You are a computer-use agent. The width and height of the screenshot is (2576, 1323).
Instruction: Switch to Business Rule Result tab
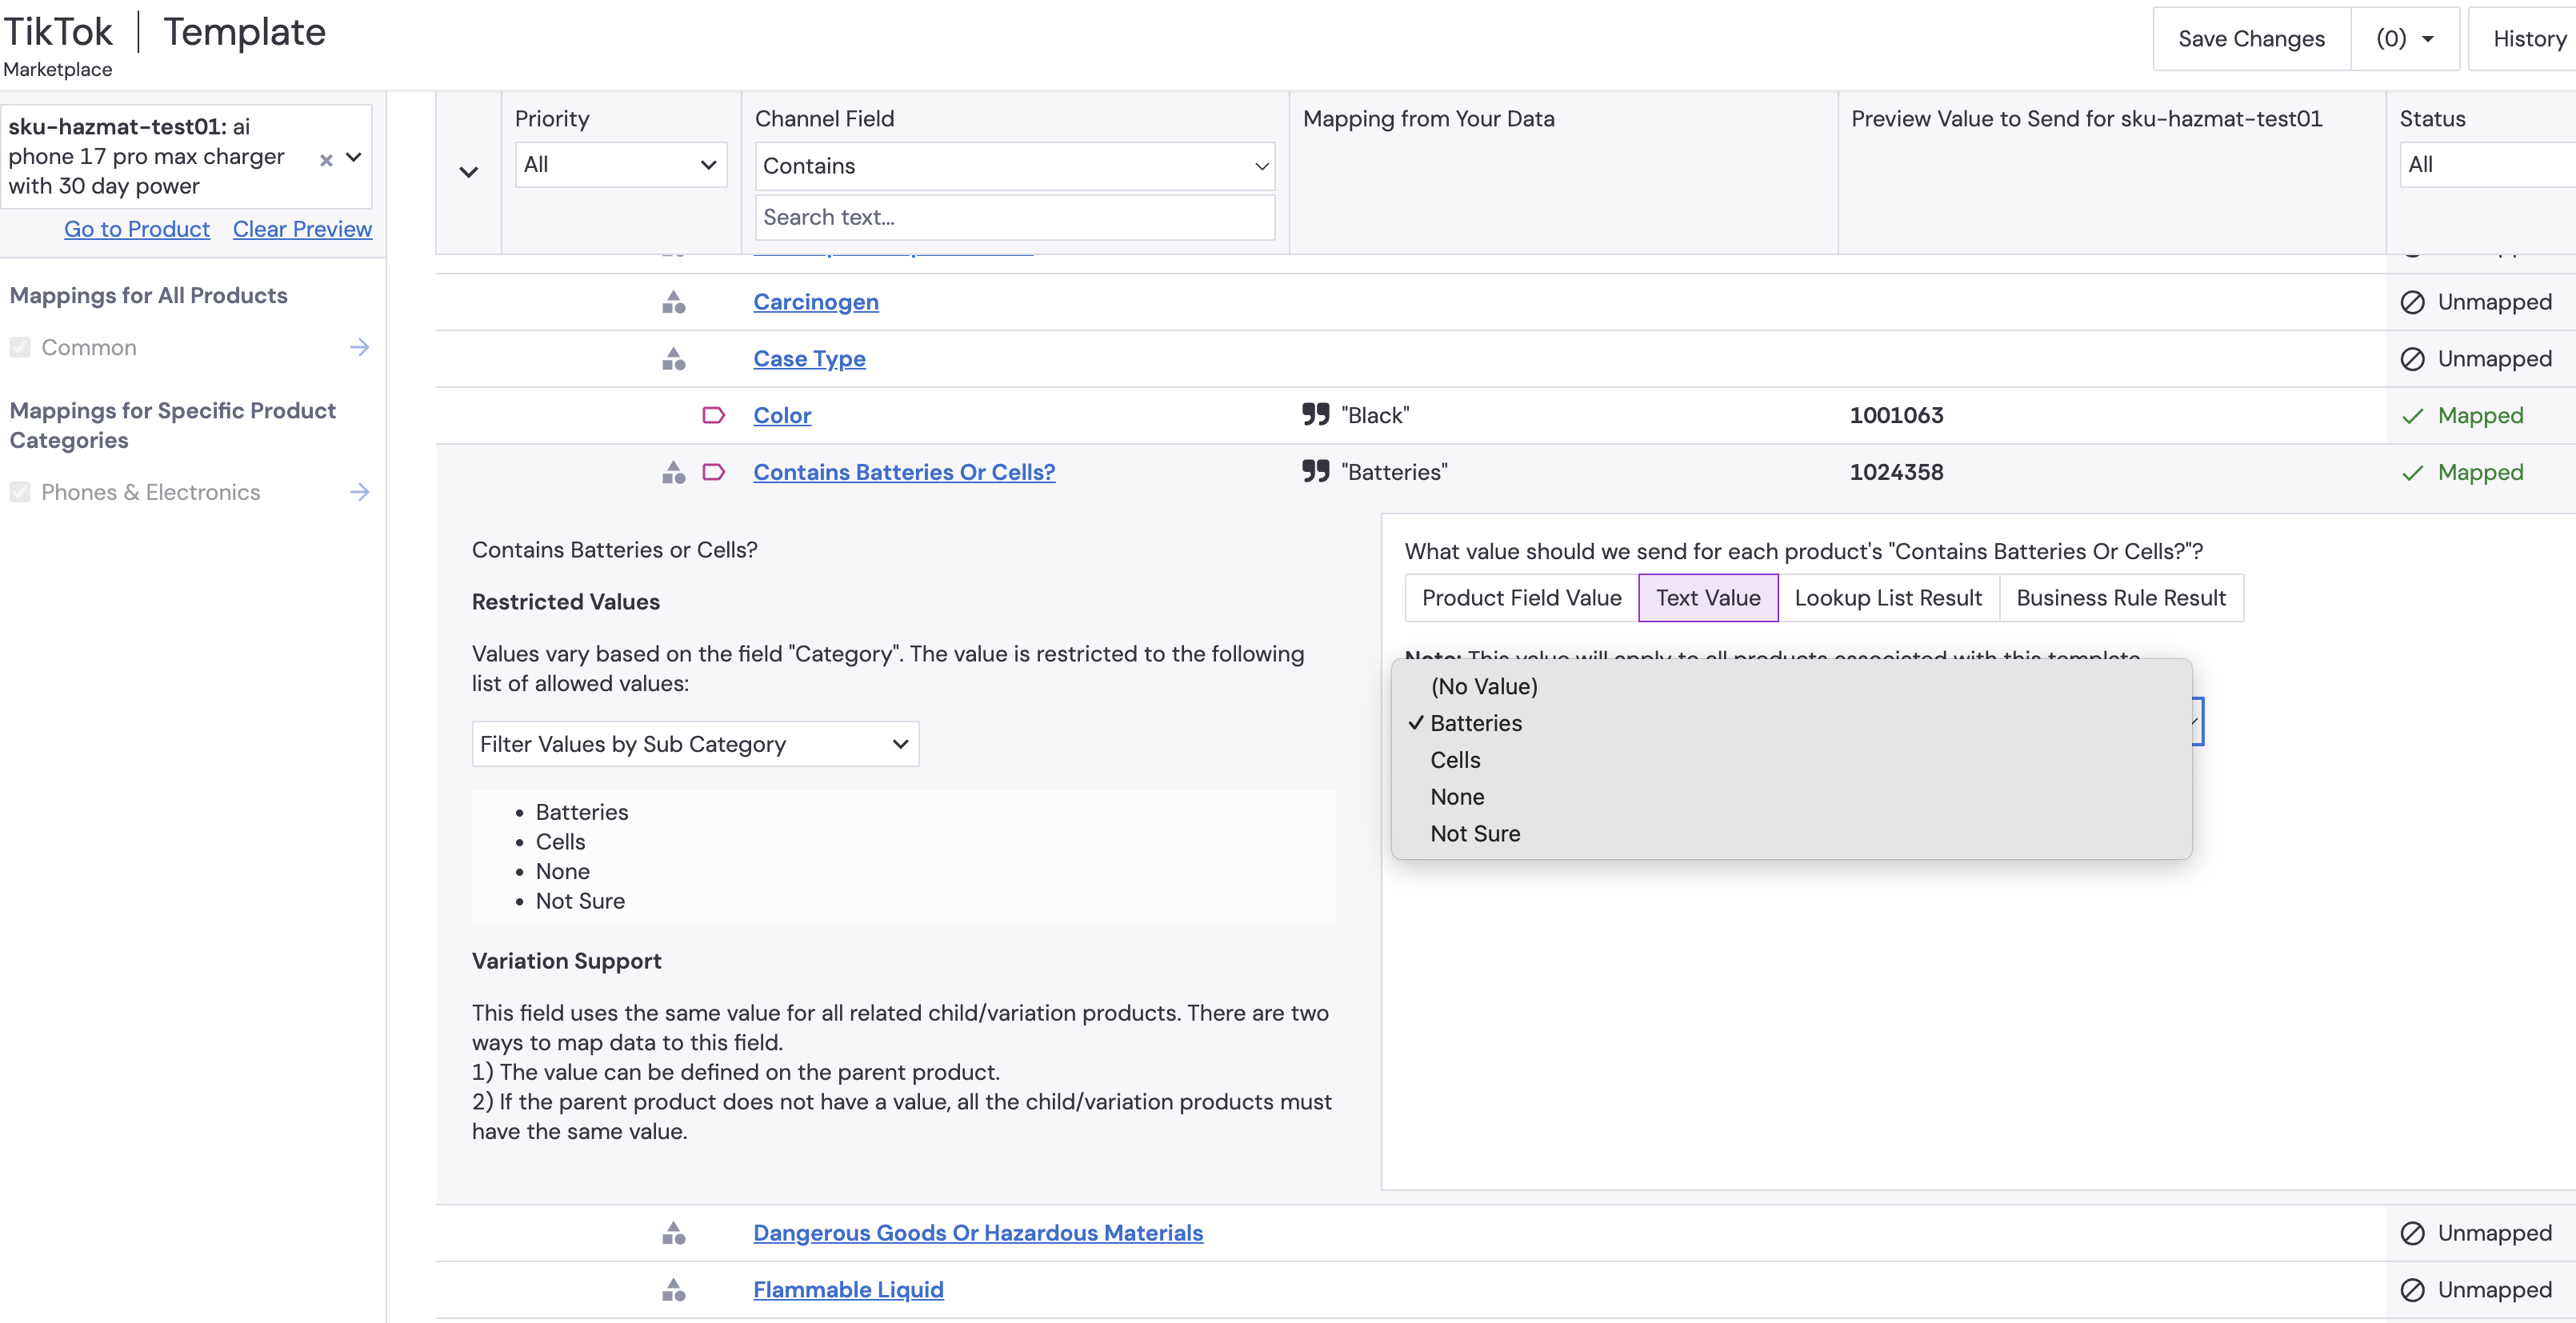[2120, 598]
